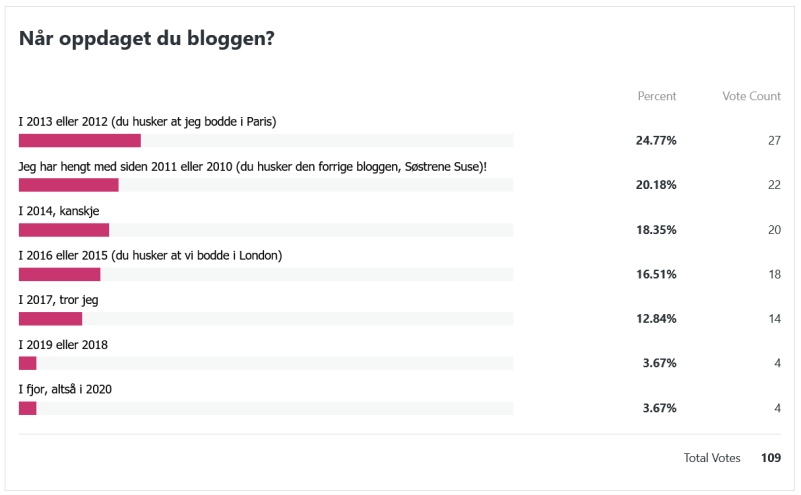This screenshot has height=495, width=801.
Task: Click the poll title "Når oppdaget du bloggen?"
Action: pyautogui.click(x=147, y=39)
